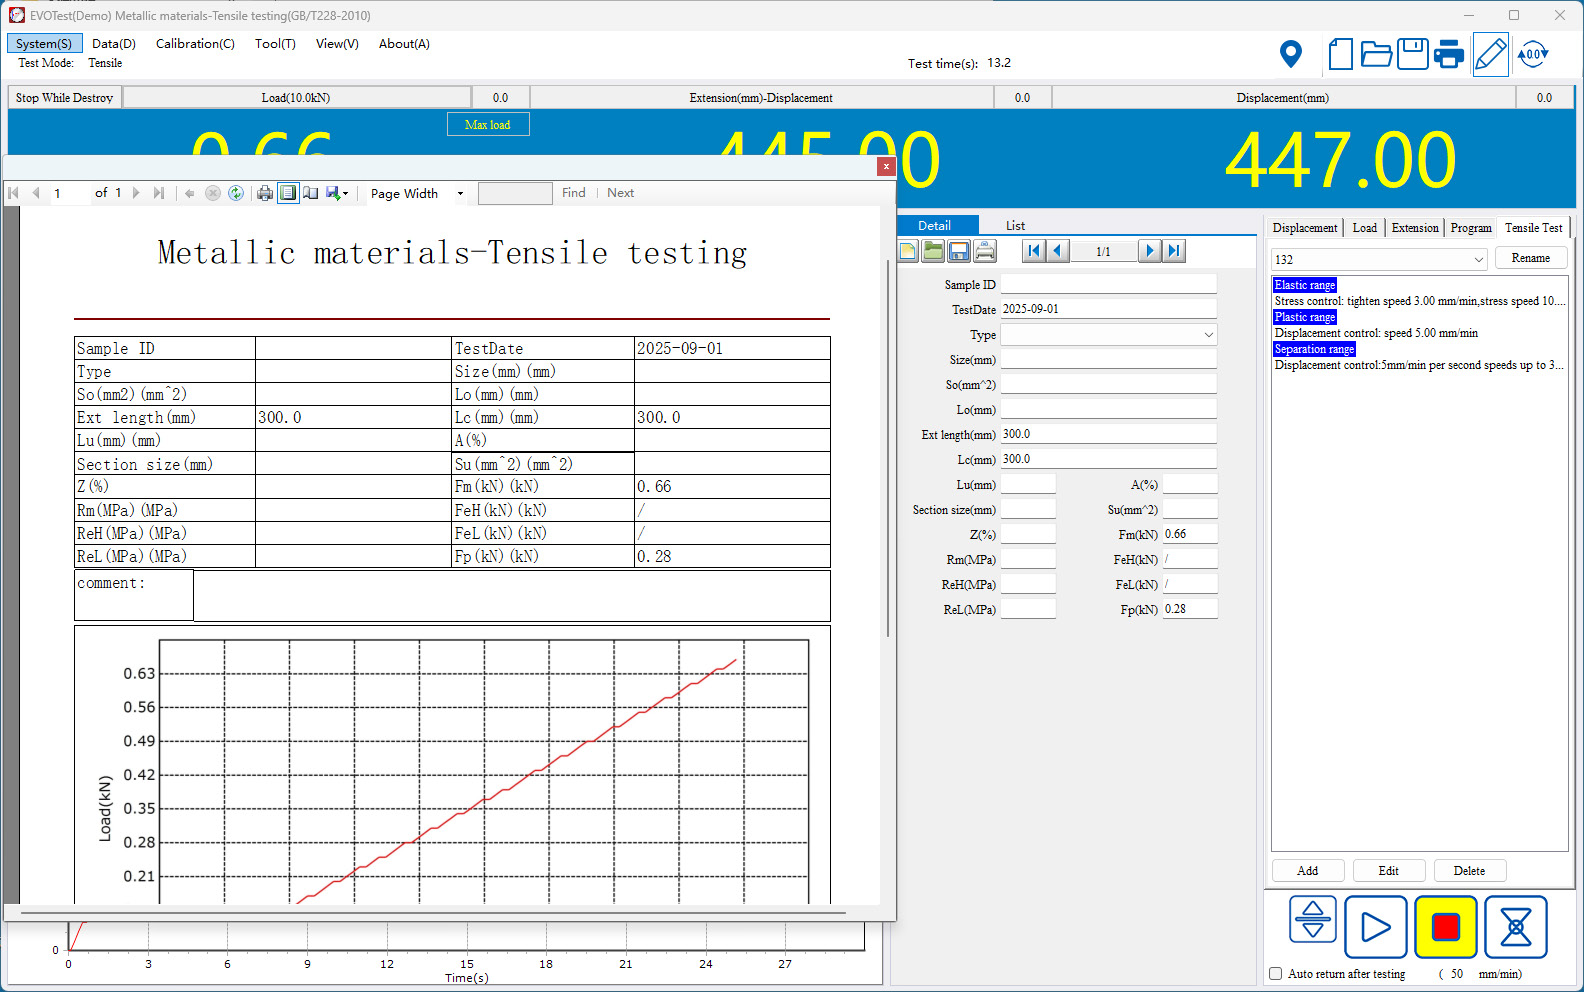Click the Rename button

pos(1530,258)
